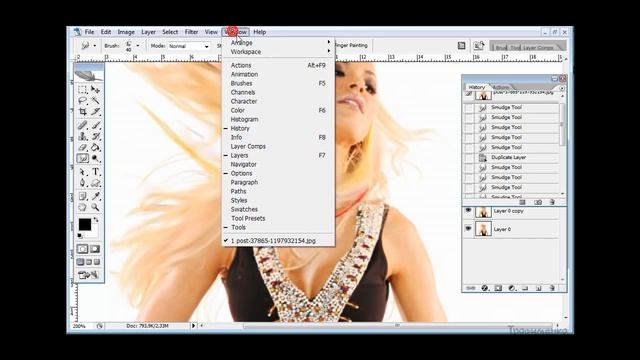640x360 pixels.
Task: Select the Zoom tool
Action: pos(96,207)
